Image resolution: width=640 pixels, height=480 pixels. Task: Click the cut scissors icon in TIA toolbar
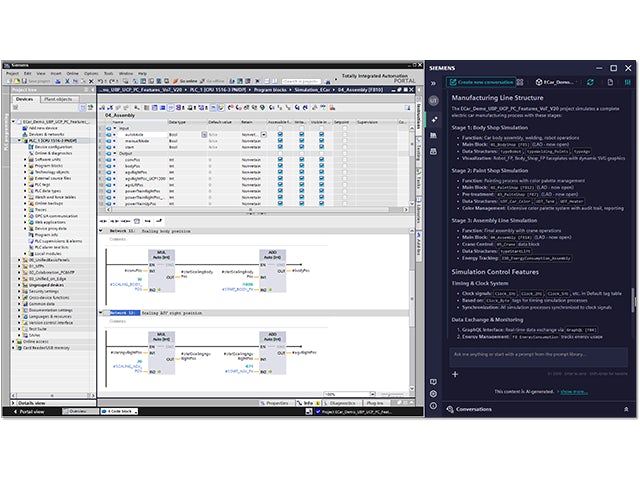[67, 81]
